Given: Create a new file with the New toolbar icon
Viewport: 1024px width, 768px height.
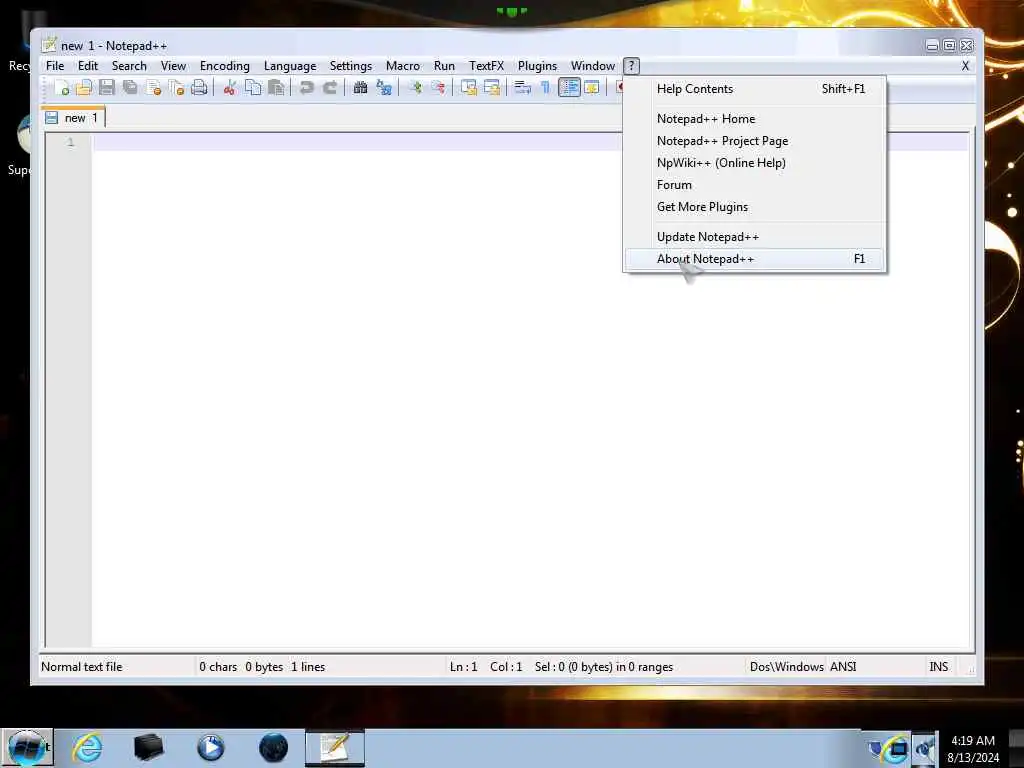Looking at the screenshot, I should [x=62, y=88].
